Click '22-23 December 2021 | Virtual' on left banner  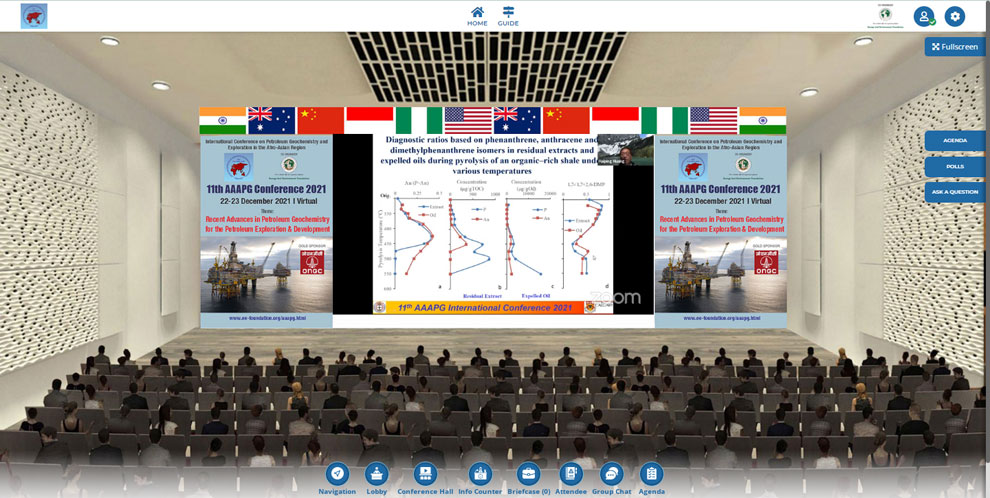[266, 200]
